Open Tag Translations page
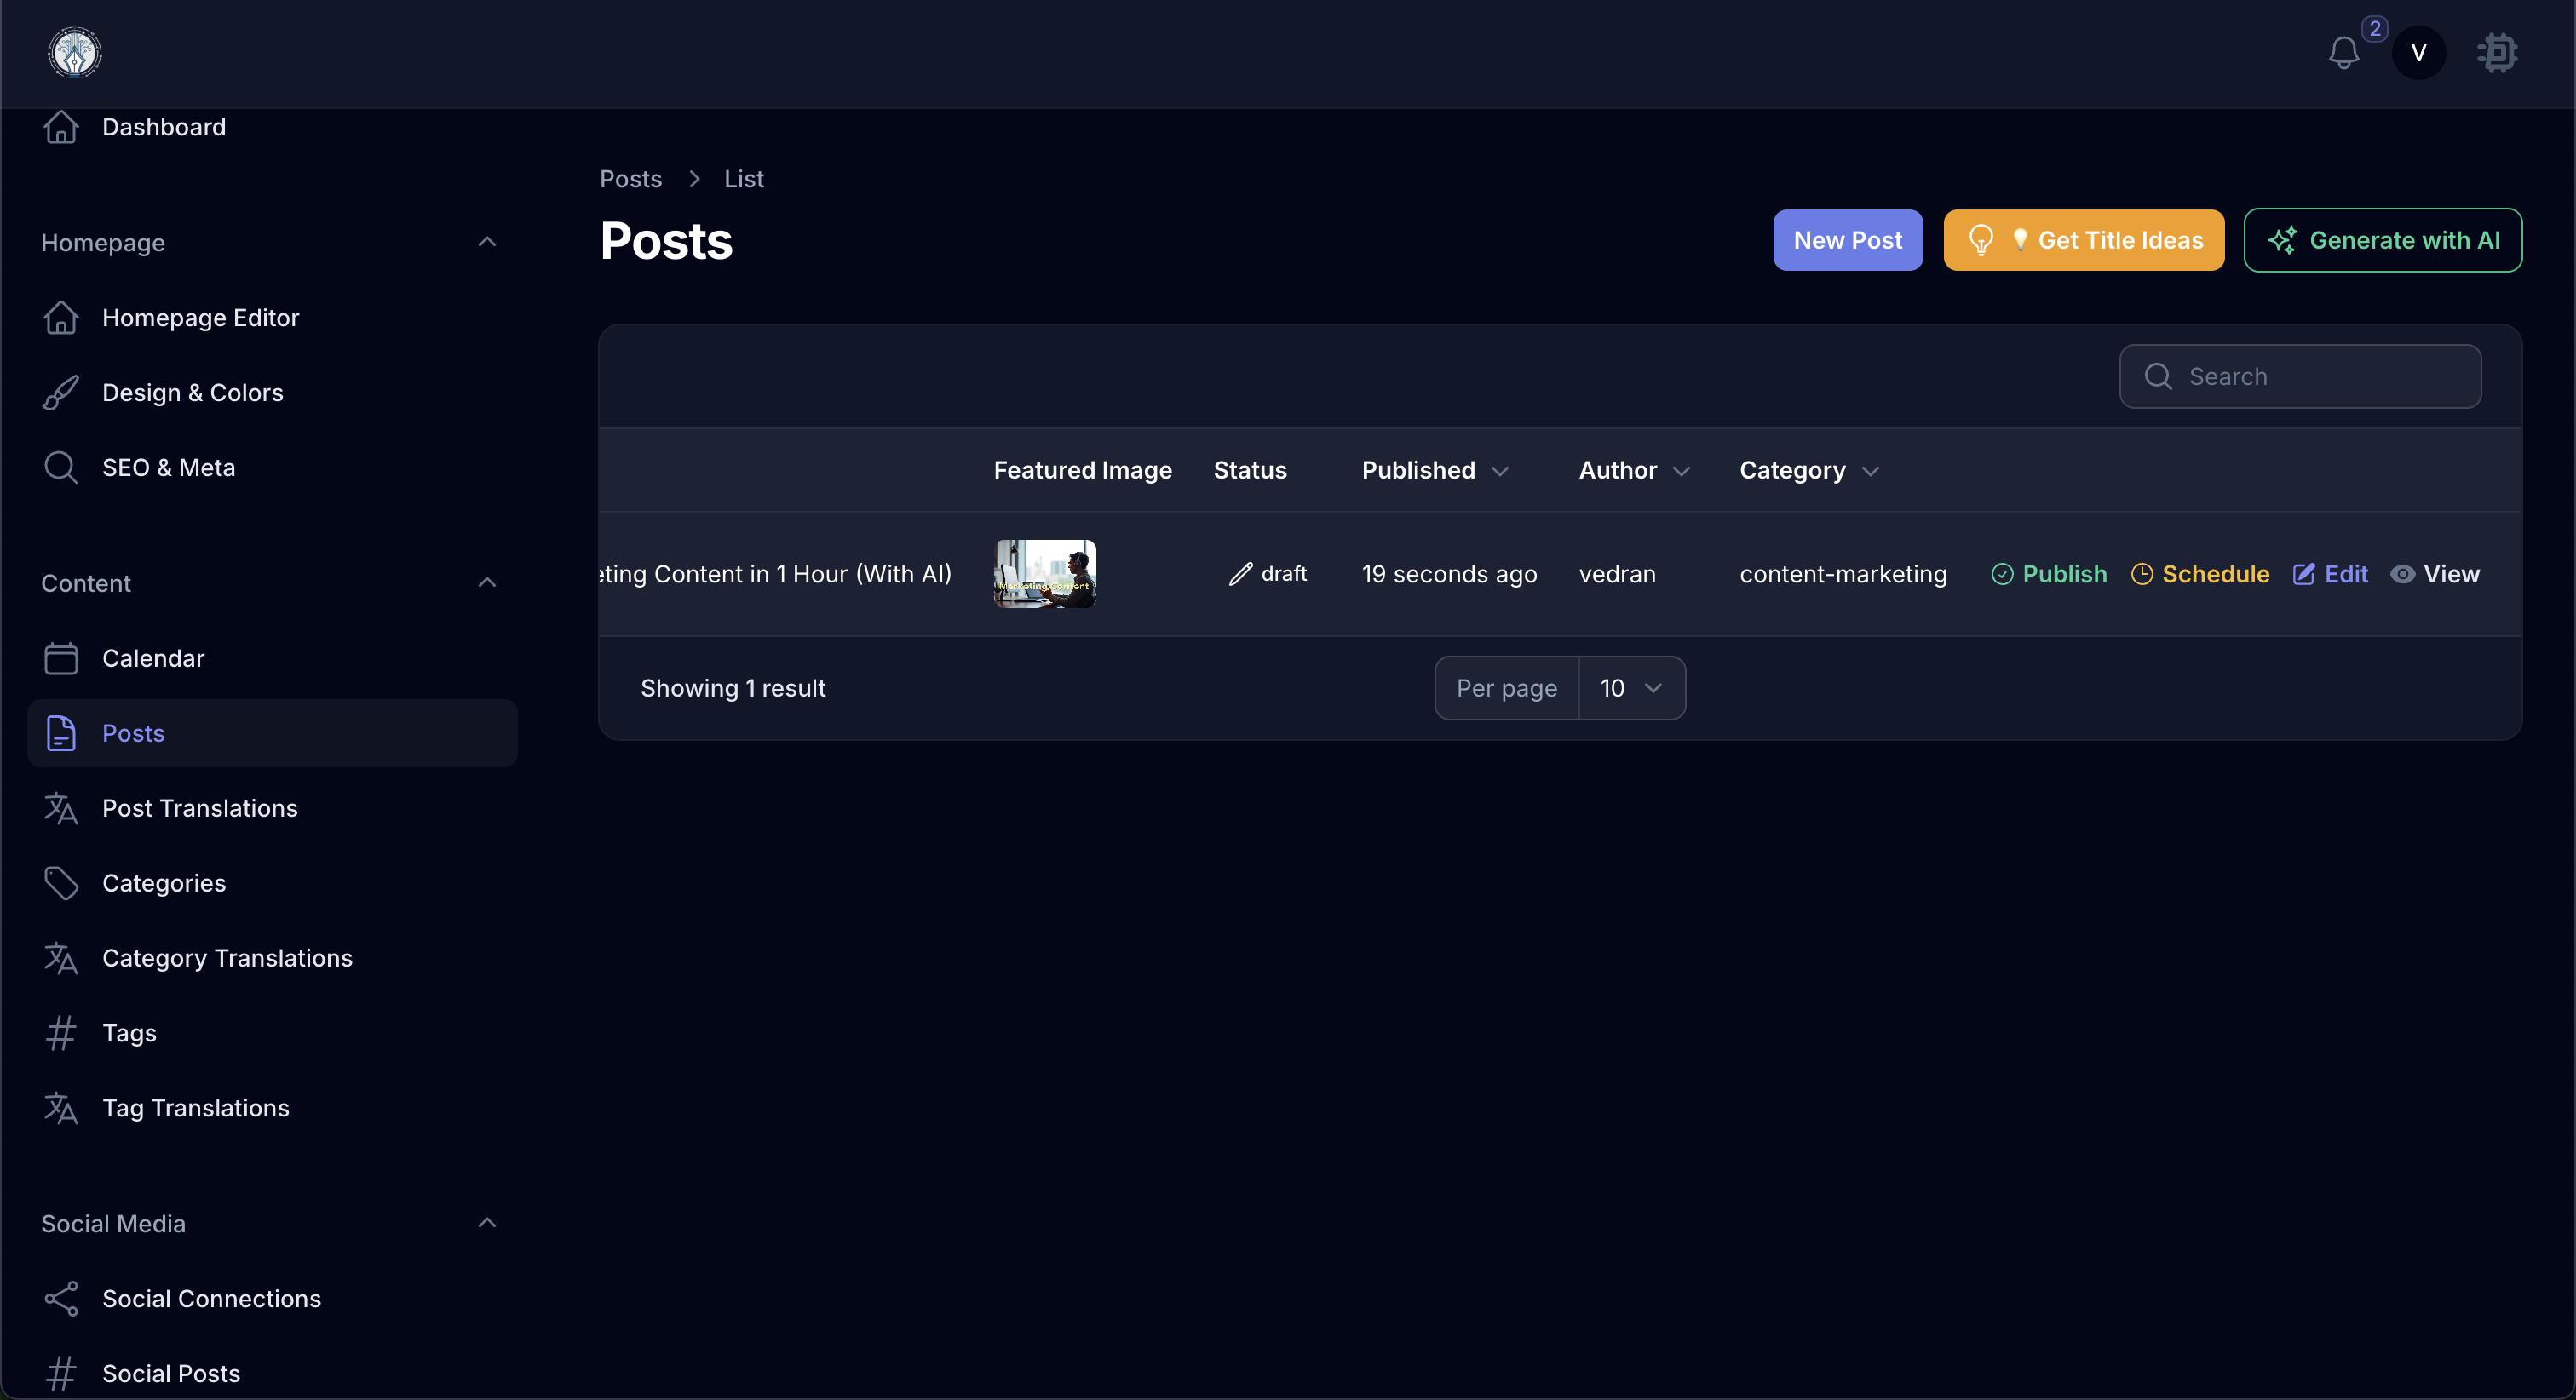The height and width of the screenshot is (1400, 2576). (x=272, y=1108)
